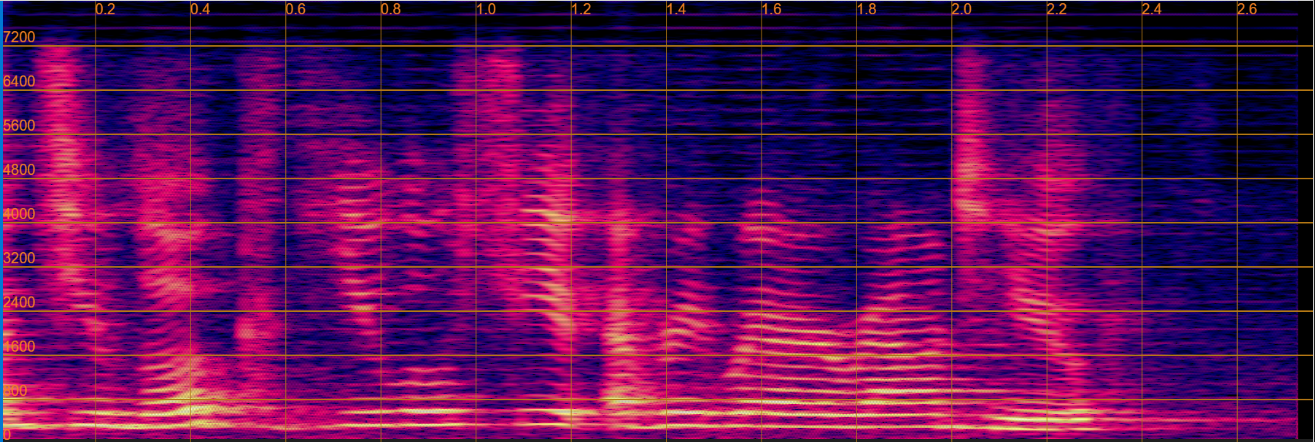Click the 4000 Hz frequency label
The image size is (1315, 442).
coord(19,214)
